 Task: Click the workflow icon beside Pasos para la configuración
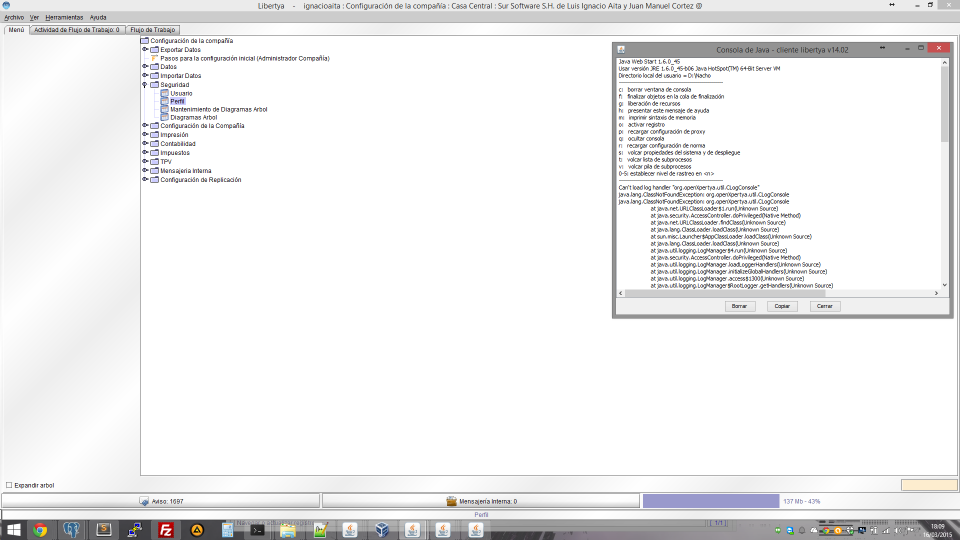(x=154, y=58)
